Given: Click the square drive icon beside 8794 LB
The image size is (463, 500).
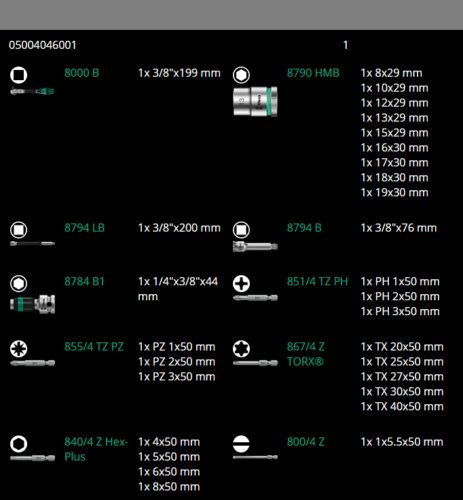Looking at the screenshot, I should coord(19,230).
